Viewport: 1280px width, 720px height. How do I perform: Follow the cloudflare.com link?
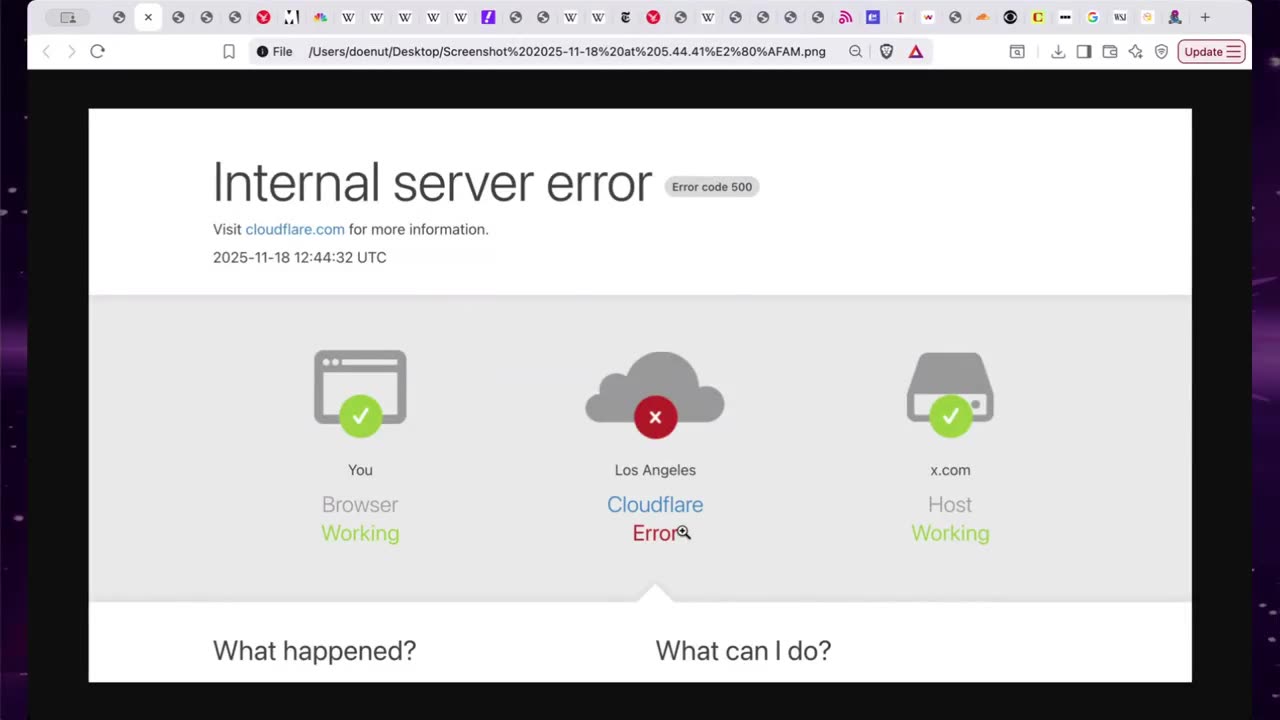click(x=295, y=229)
